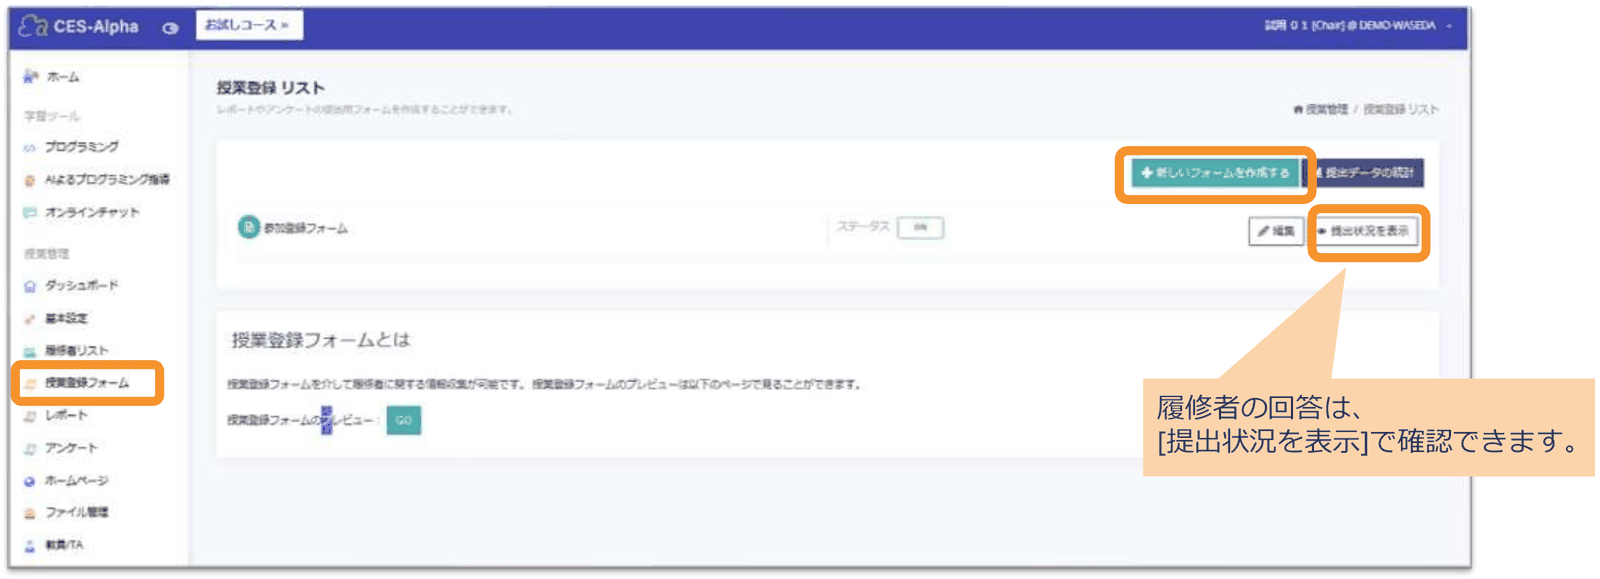Open 教員/TA in the sidebar
Screen dimensions: 1600x579
64,545
